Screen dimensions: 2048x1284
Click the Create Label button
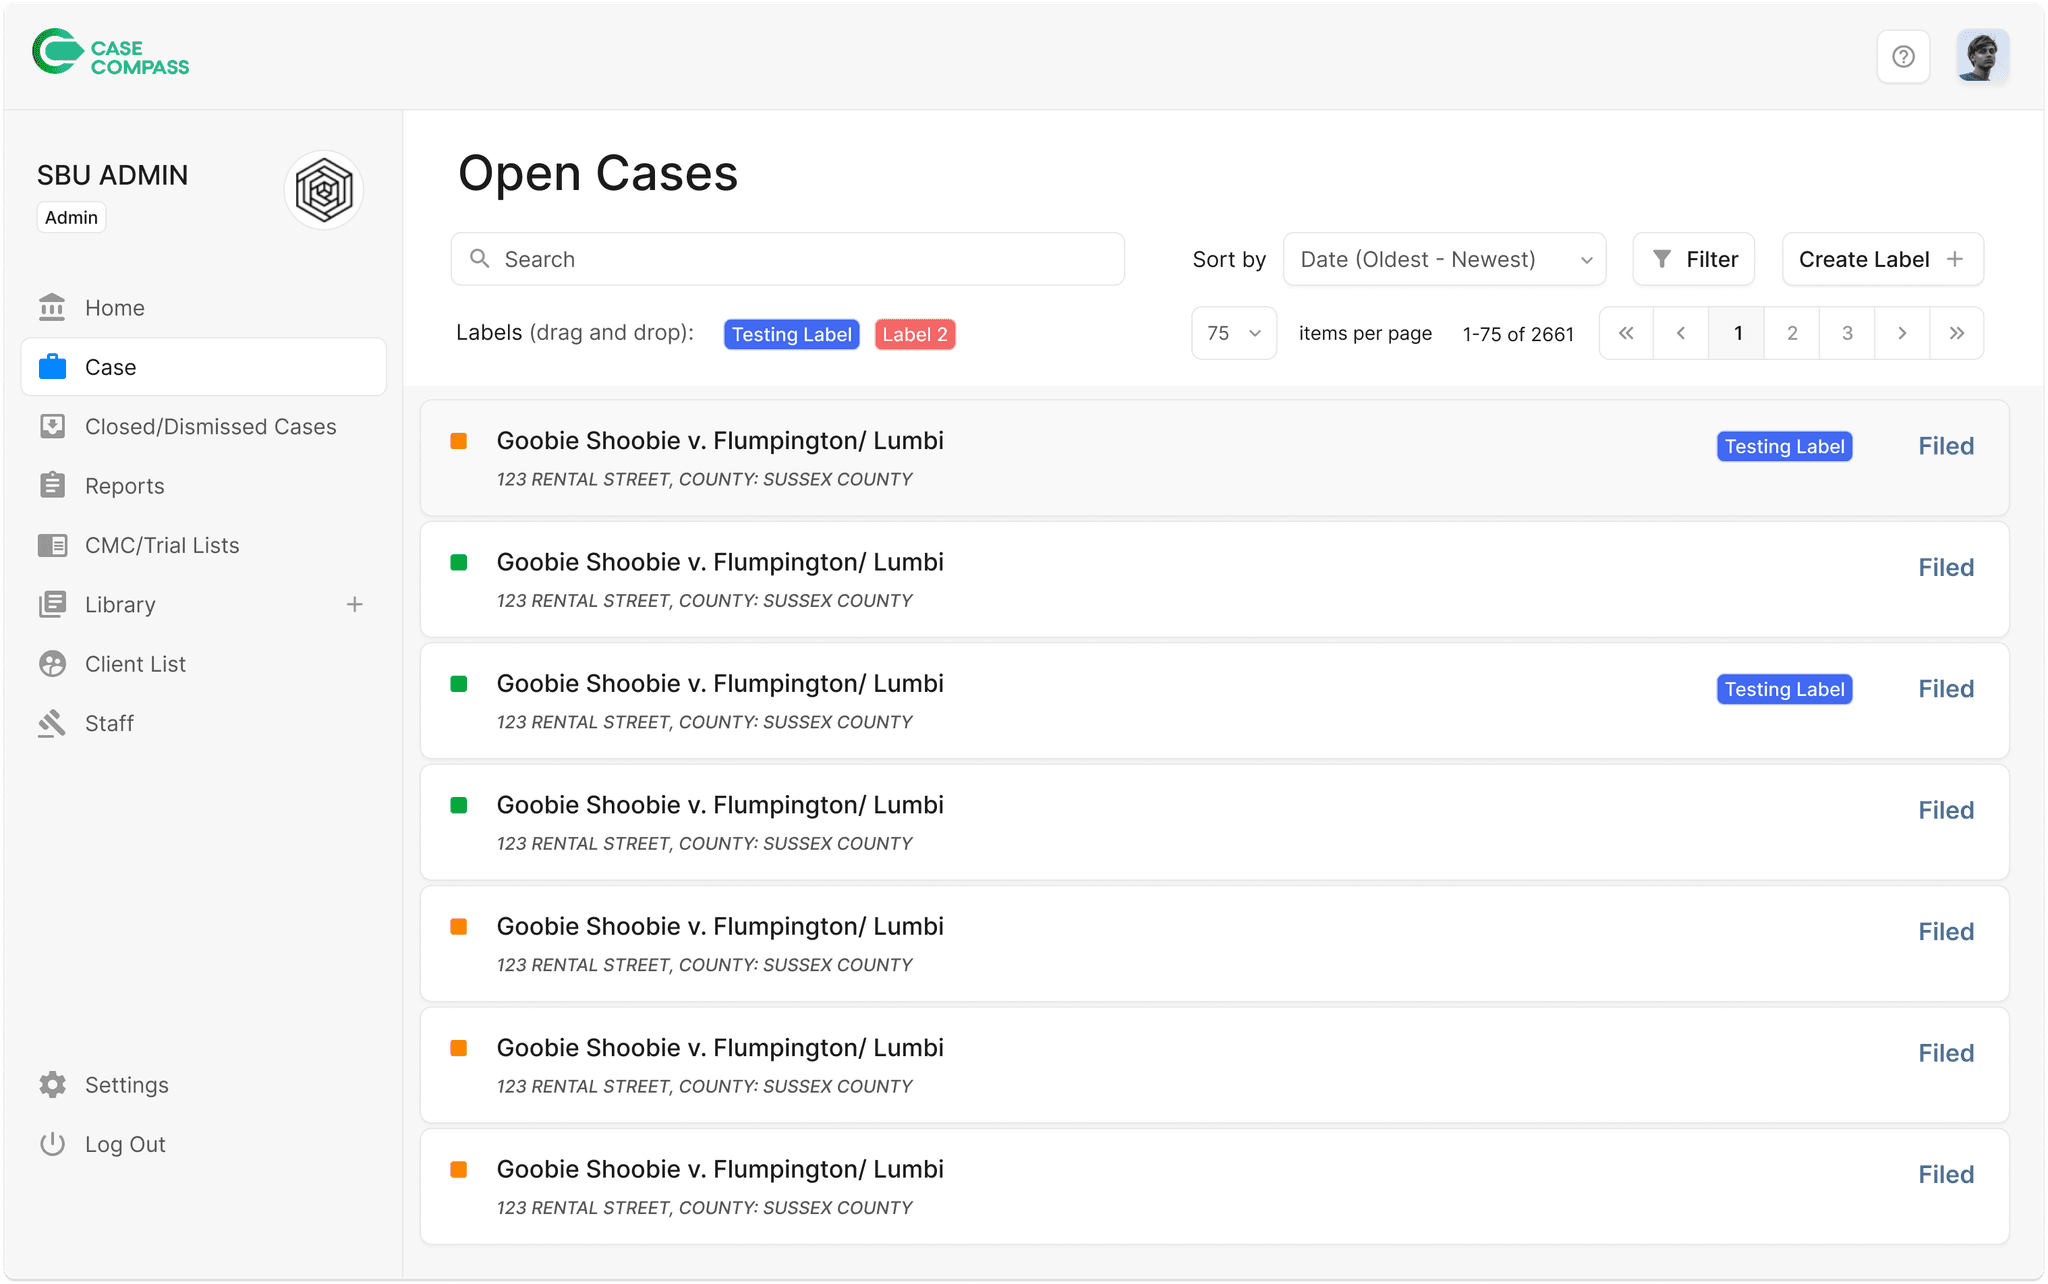tap(1882, 260)
